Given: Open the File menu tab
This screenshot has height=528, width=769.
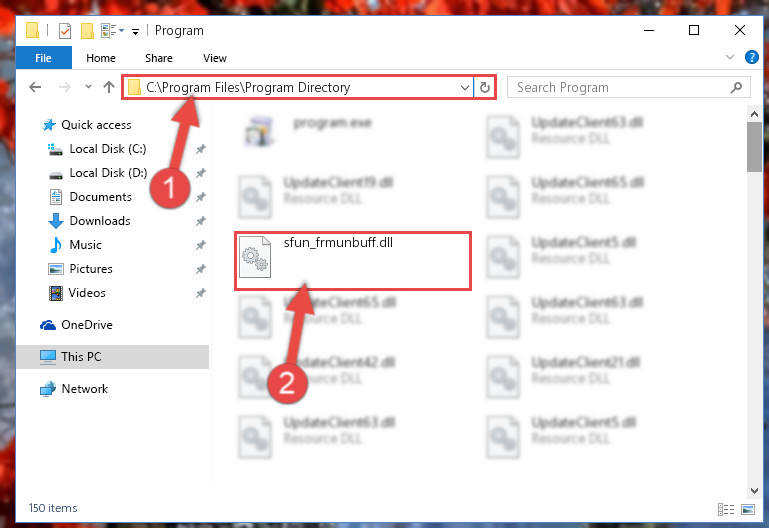Looking at the screenshot, I should (x=44, y=58).
